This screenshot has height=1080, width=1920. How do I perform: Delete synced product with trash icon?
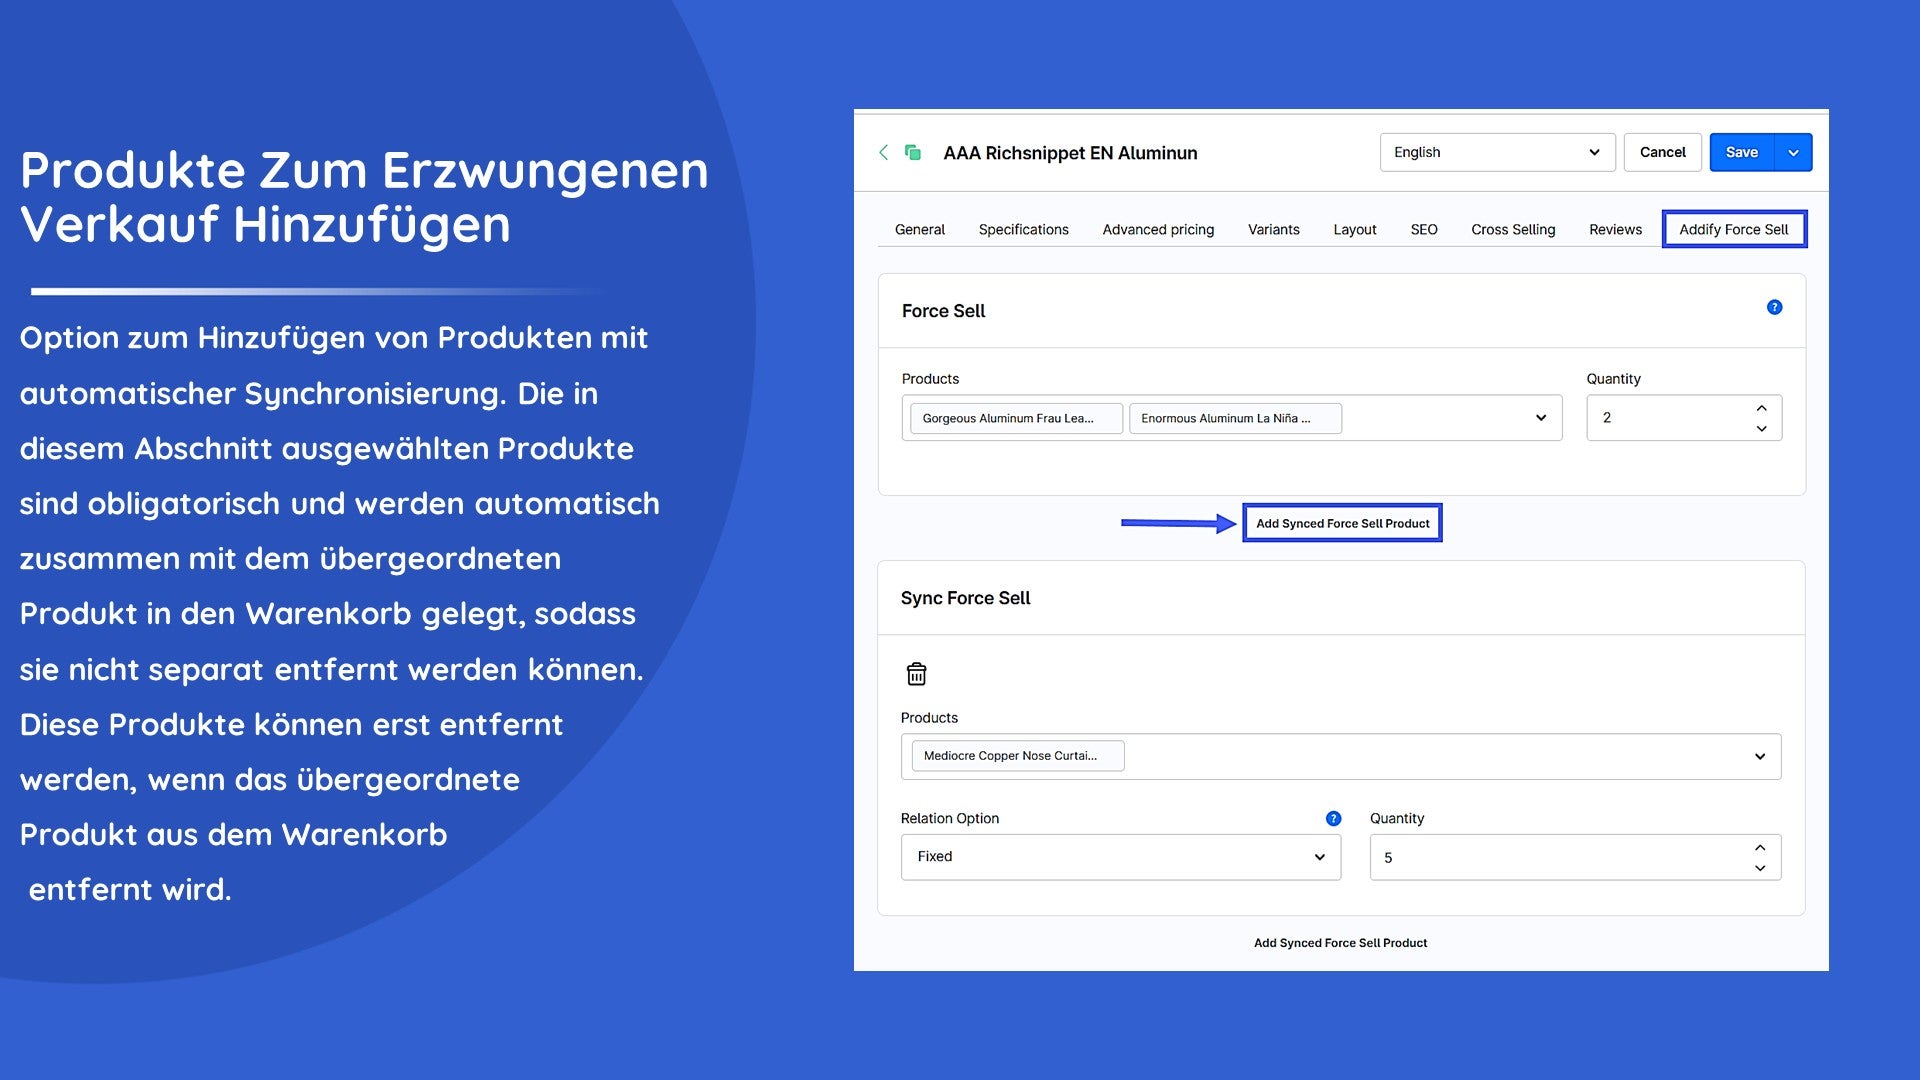coord(916,674)
